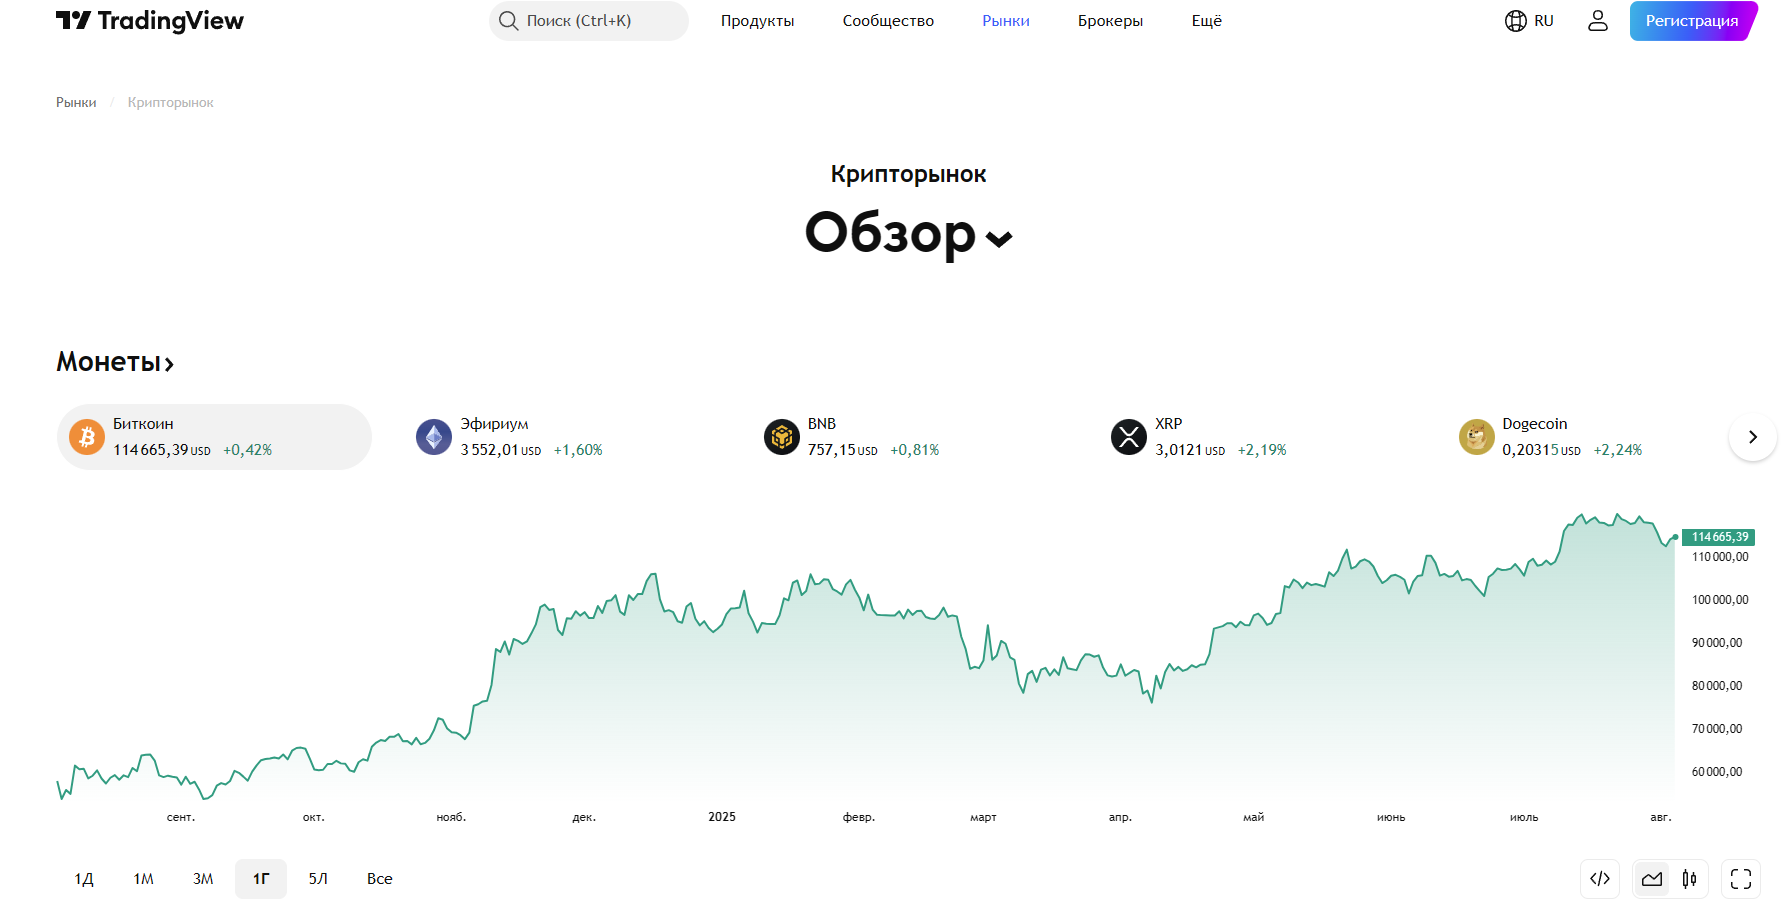Select the Ethereum coin icon

(x=434, y=437)
